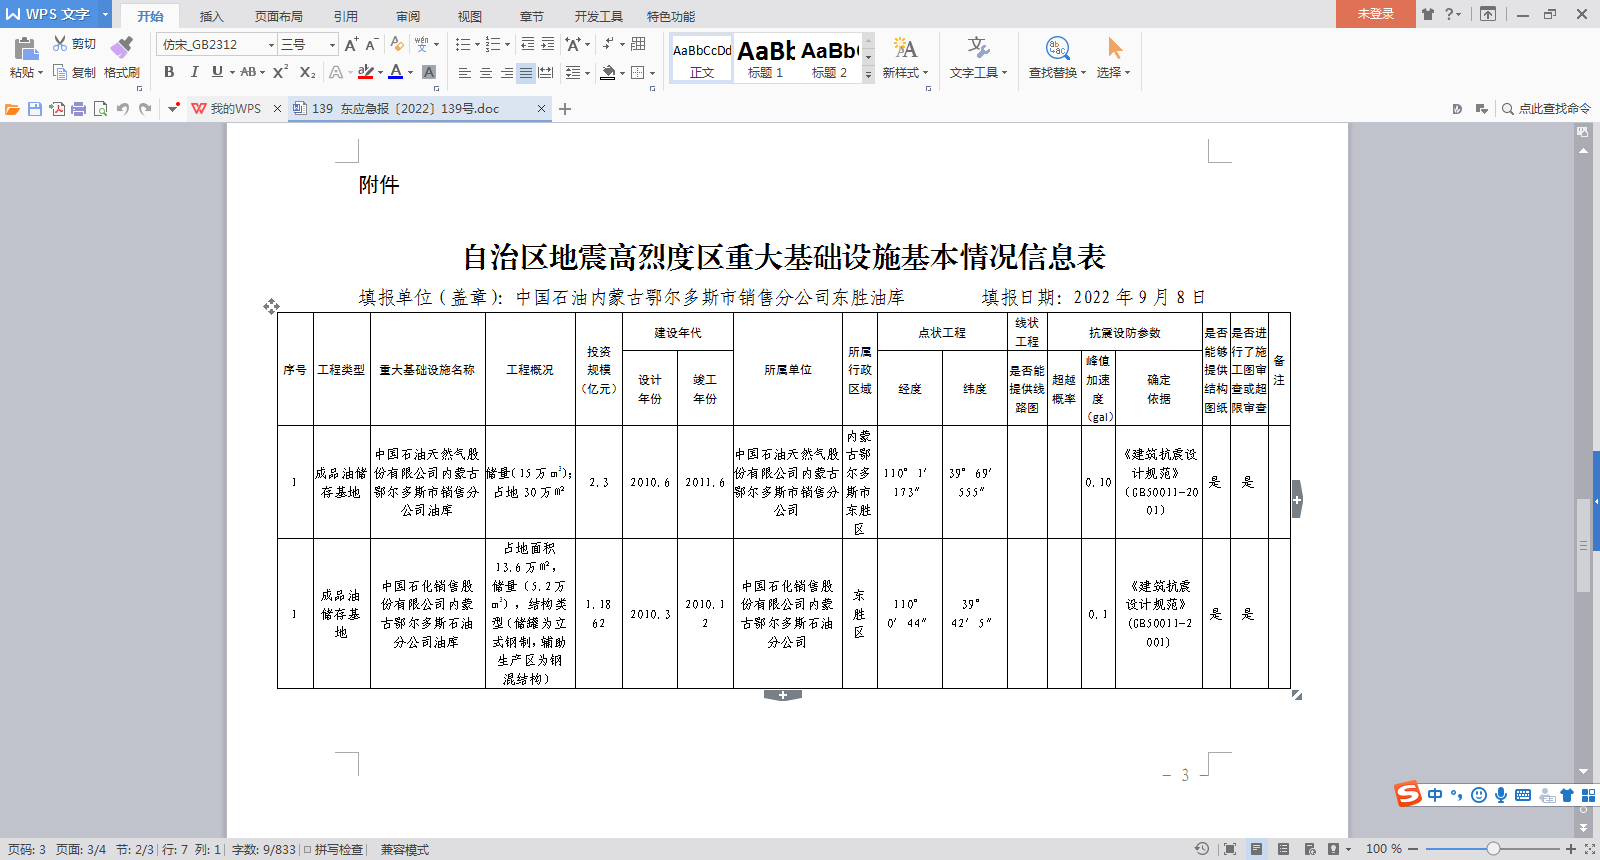Click the table move handle at top-left corner
This screenshot has width=1600, height=860.
click(271, 306)
